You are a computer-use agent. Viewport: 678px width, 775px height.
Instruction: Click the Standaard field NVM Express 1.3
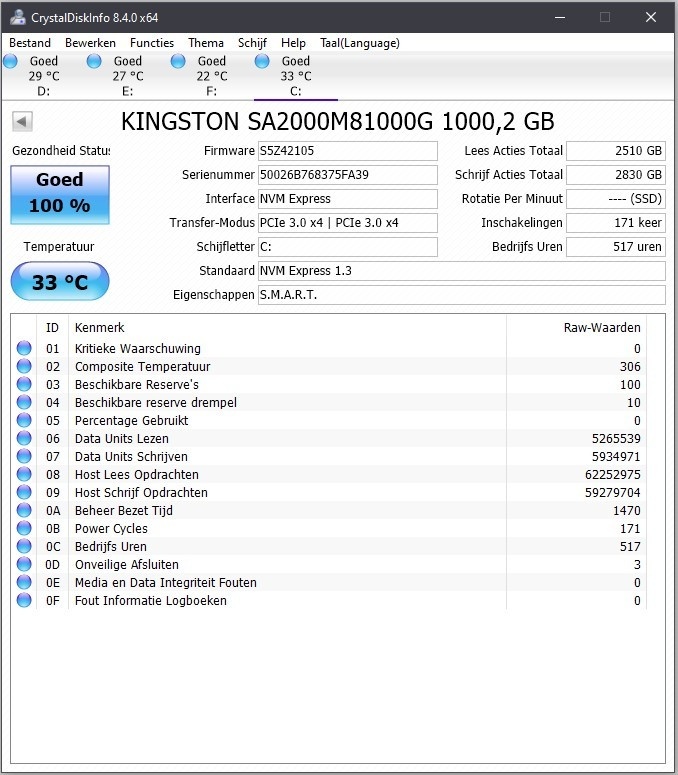(462, 270)
